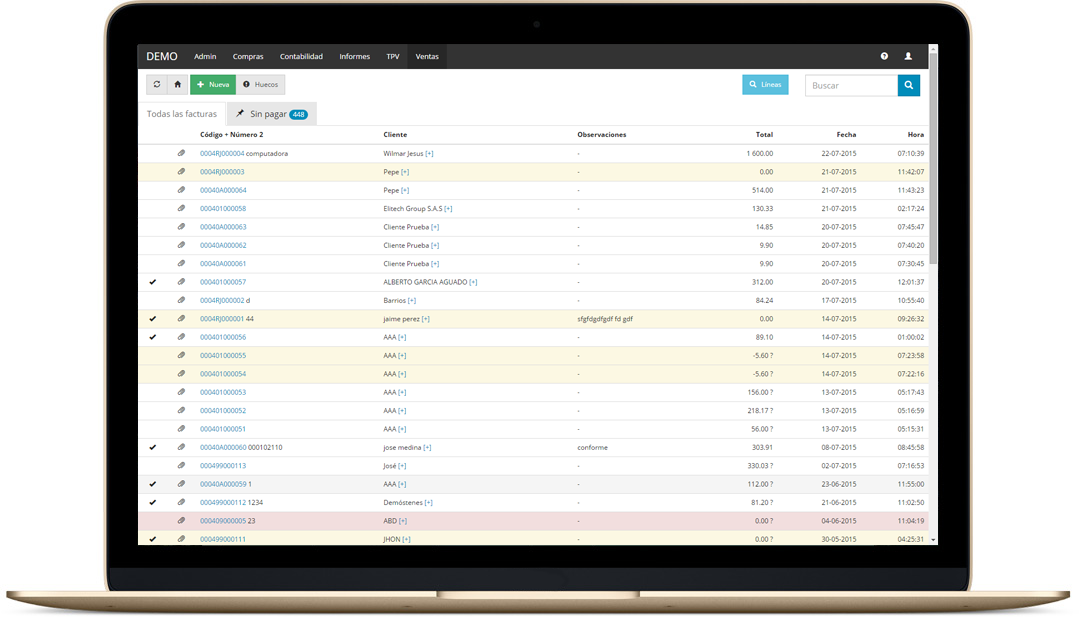
Task: Expand jose medina client [+]
Action: (427, 448)
